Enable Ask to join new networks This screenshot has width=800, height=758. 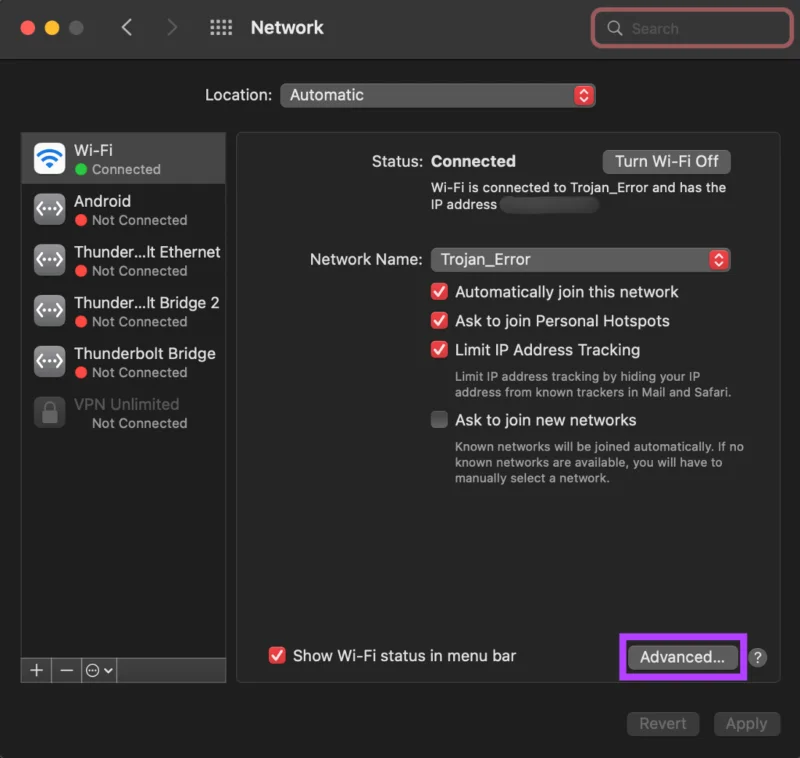coord(439,420)
